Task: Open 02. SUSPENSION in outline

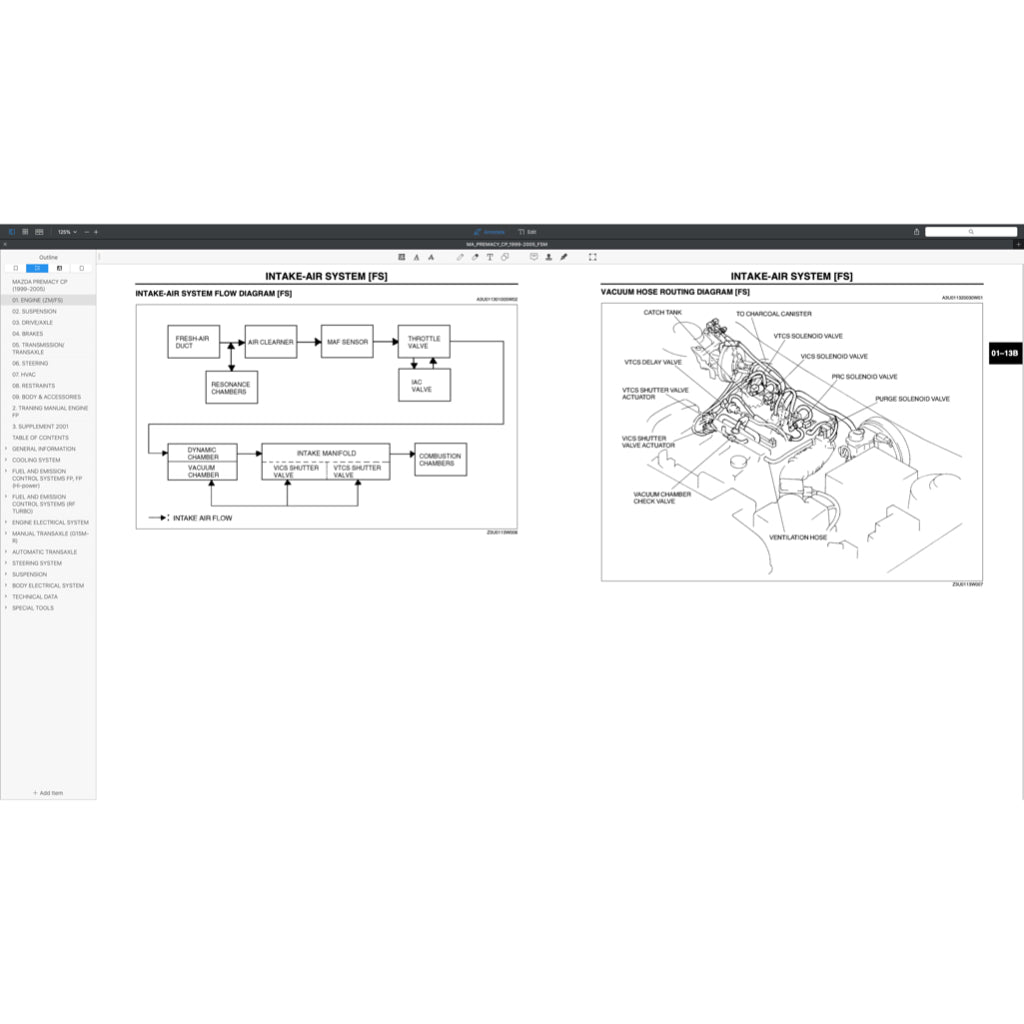Action: [34, 311]
